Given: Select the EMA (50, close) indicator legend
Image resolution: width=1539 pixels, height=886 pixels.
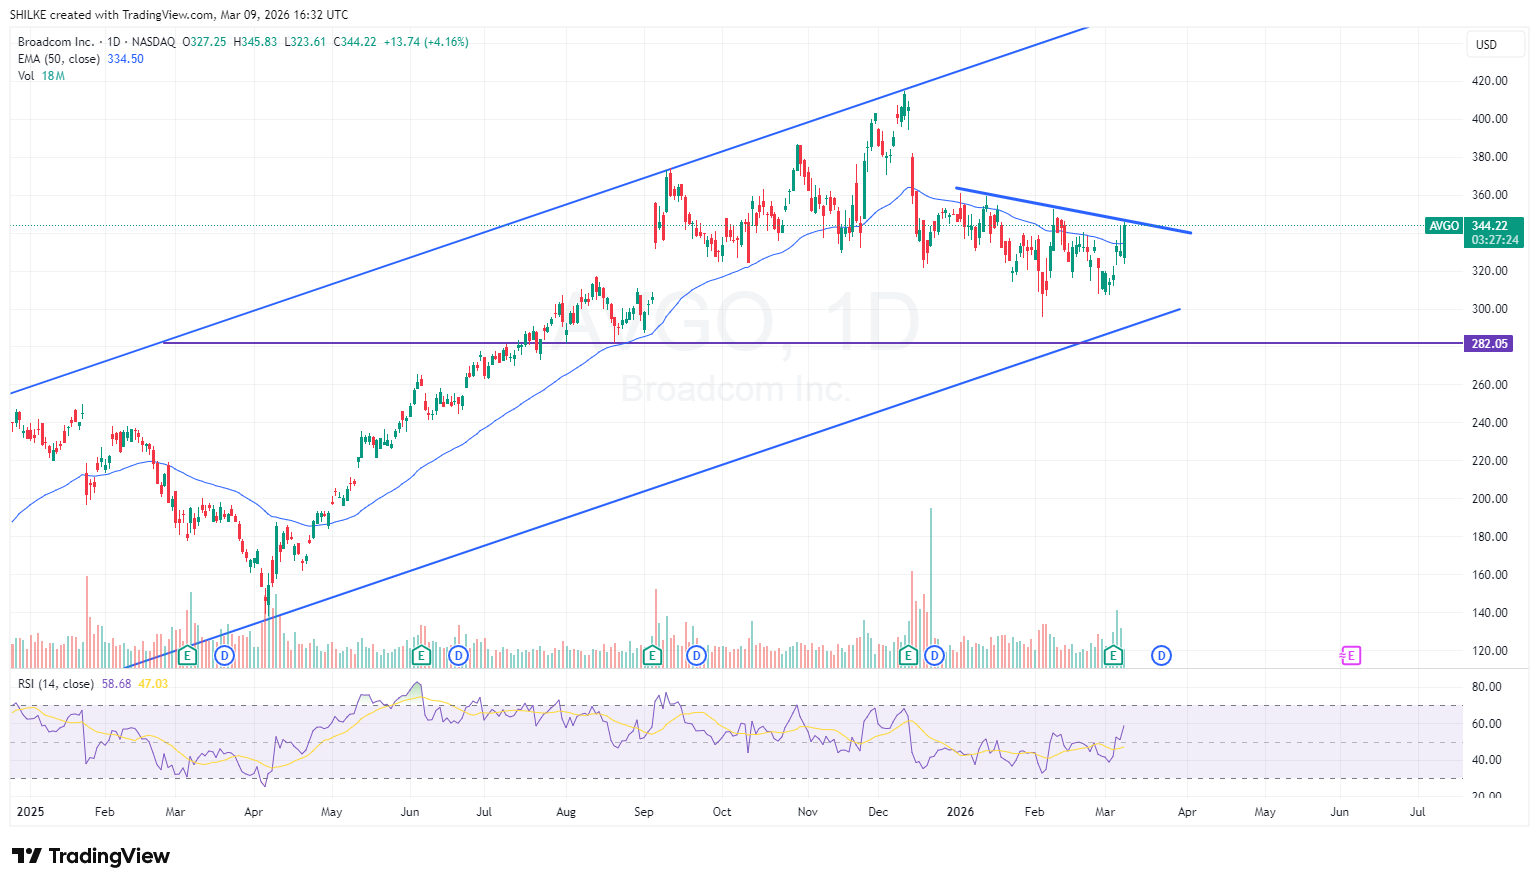Looking at the screenshot, I should click(x=59, y=59).
